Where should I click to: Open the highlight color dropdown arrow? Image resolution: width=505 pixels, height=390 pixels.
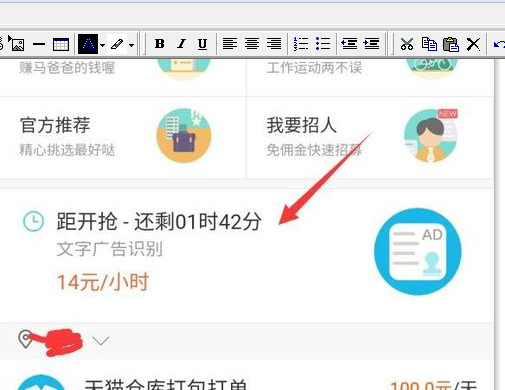(132, 45)
